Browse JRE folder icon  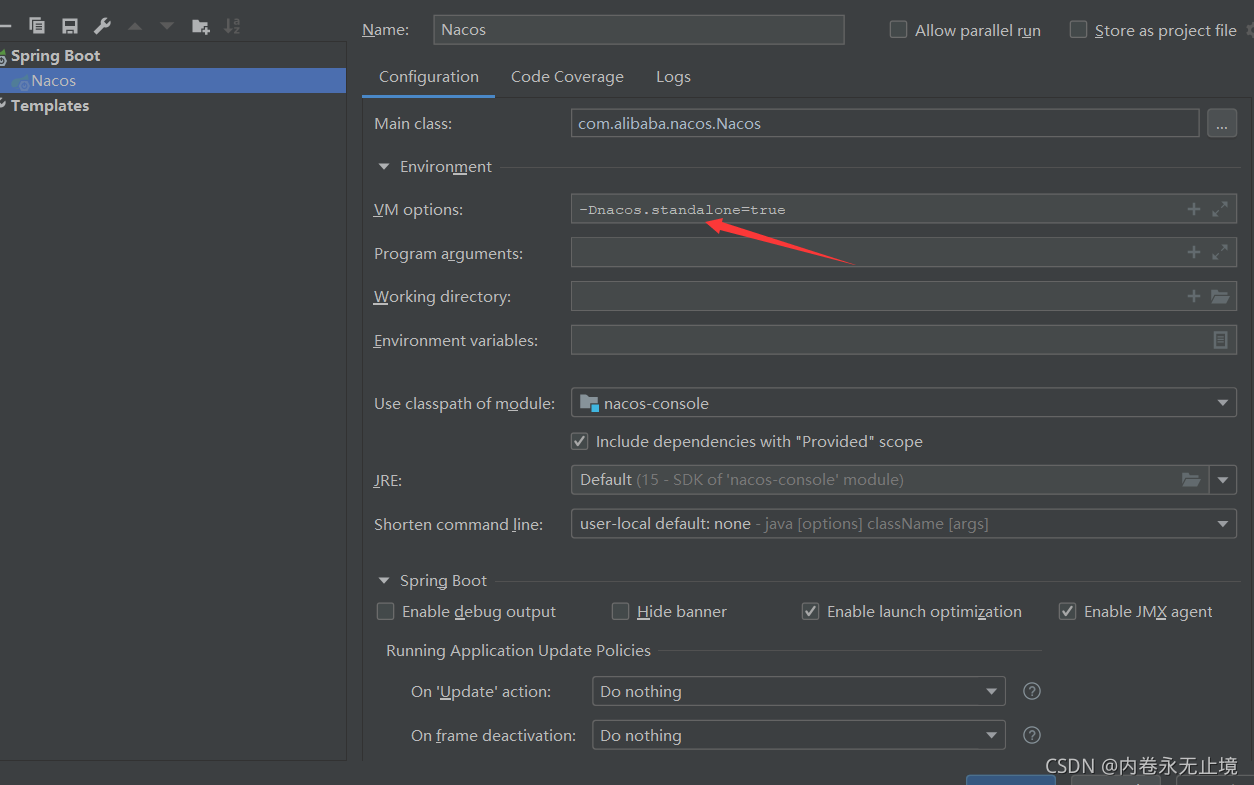[x=1191, y=480]
